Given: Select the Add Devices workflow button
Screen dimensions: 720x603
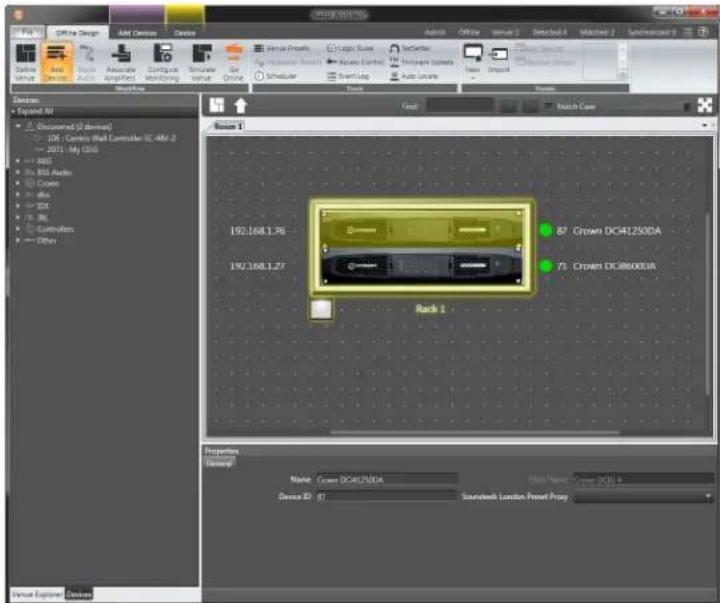Looking at the screenshot, I should coord(56,62).
